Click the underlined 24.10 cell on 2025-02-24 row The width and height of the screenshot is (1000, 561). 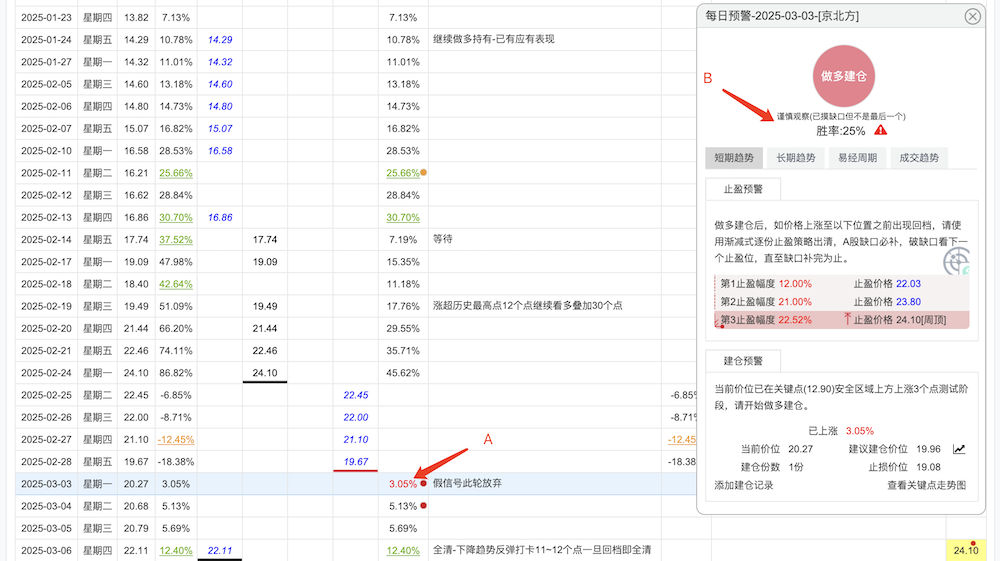265,373
